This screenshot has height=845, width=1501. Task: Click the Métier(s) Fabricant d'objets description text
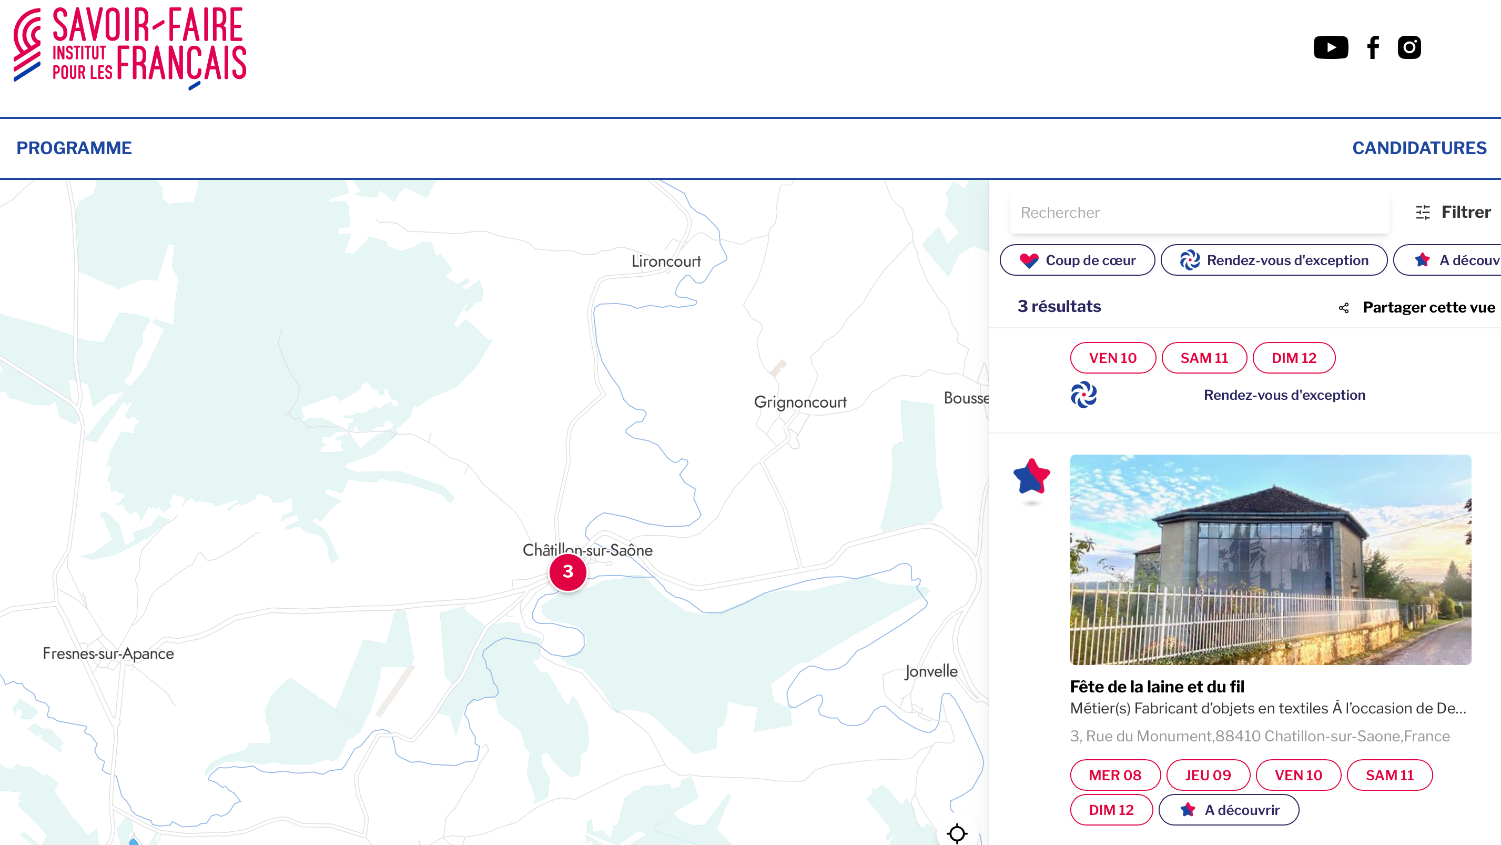point(1268,708)
